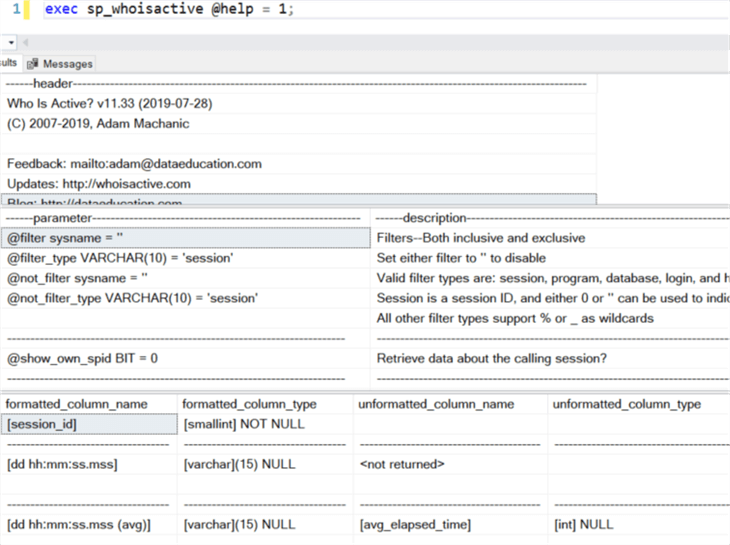Select the @filter_type VARCHAR(10) = 'session' cell
The height and width of the screenshot is (545, 730).
click(x=186, y=258)
